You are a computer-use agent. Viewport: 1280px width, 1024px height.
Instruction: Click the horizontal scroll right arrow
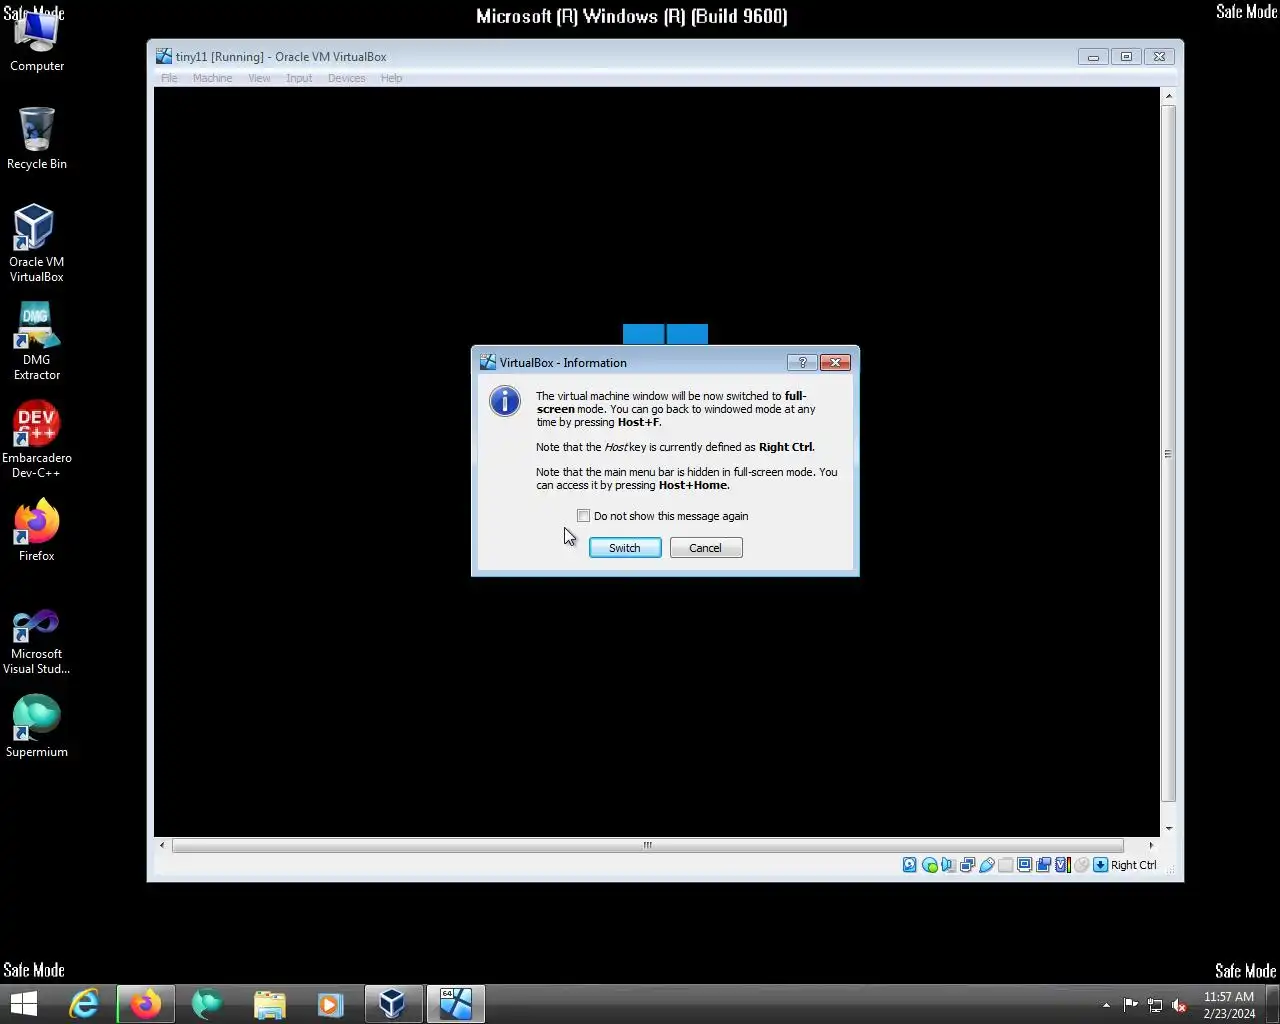pos(1151,845)
